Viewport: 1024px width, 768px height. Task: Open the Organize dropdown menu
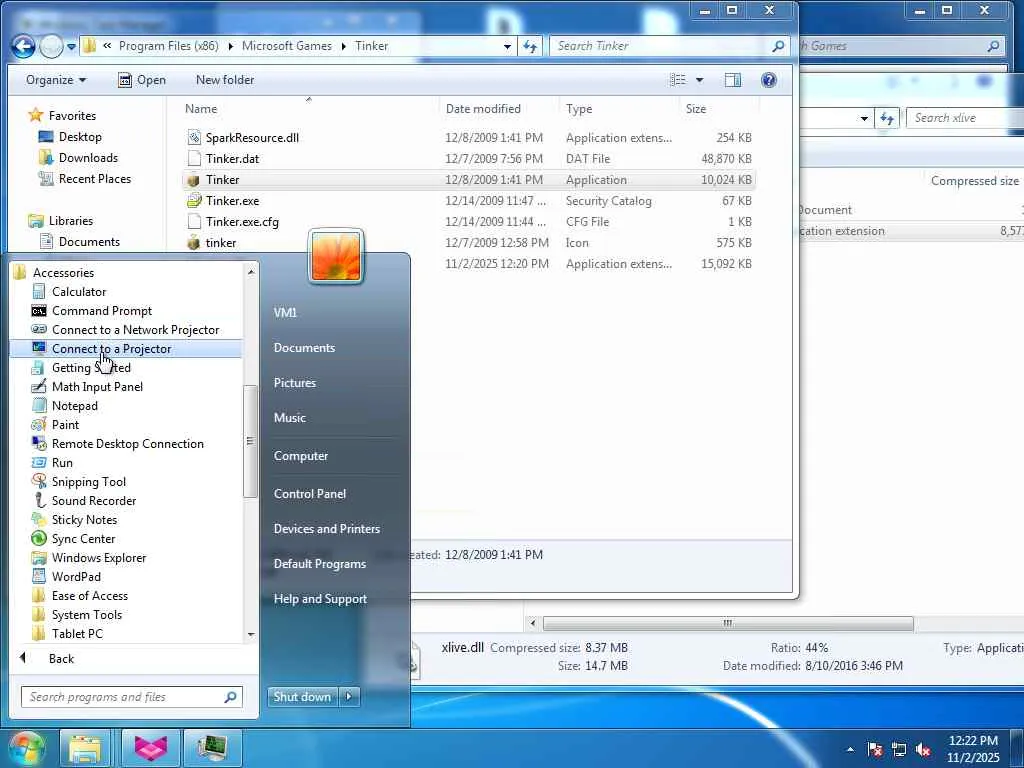coord(56,80)
